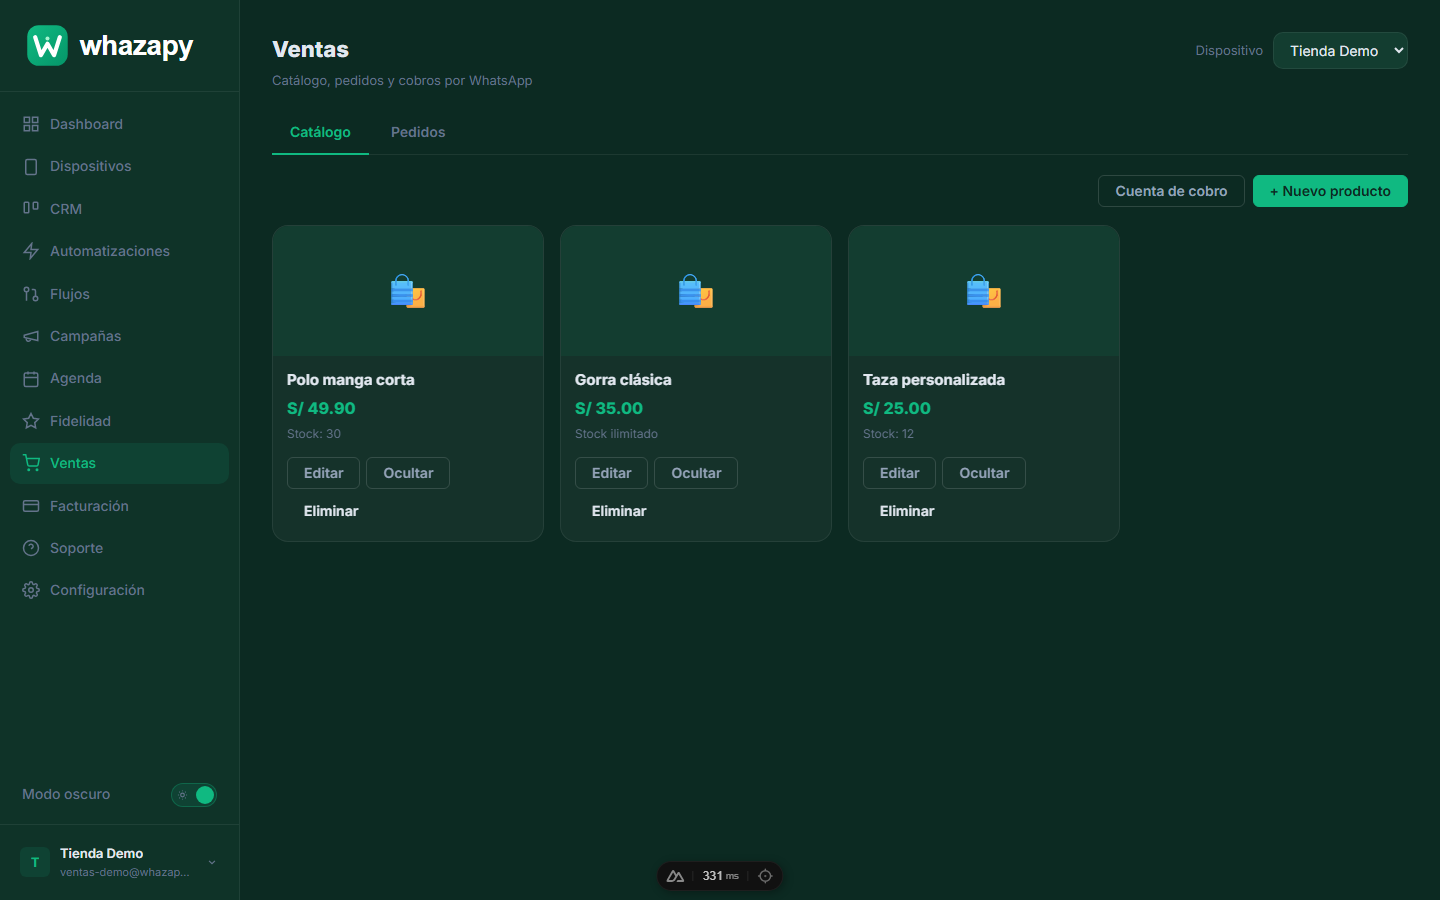1440x900 pixels.
Task: Open Soporte help item
Action: coord(119,548)
